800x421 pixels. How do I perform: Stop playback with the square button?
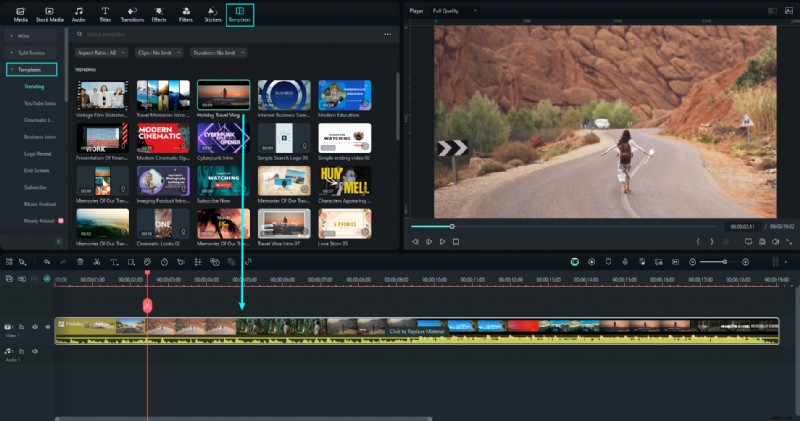[456, 241]
